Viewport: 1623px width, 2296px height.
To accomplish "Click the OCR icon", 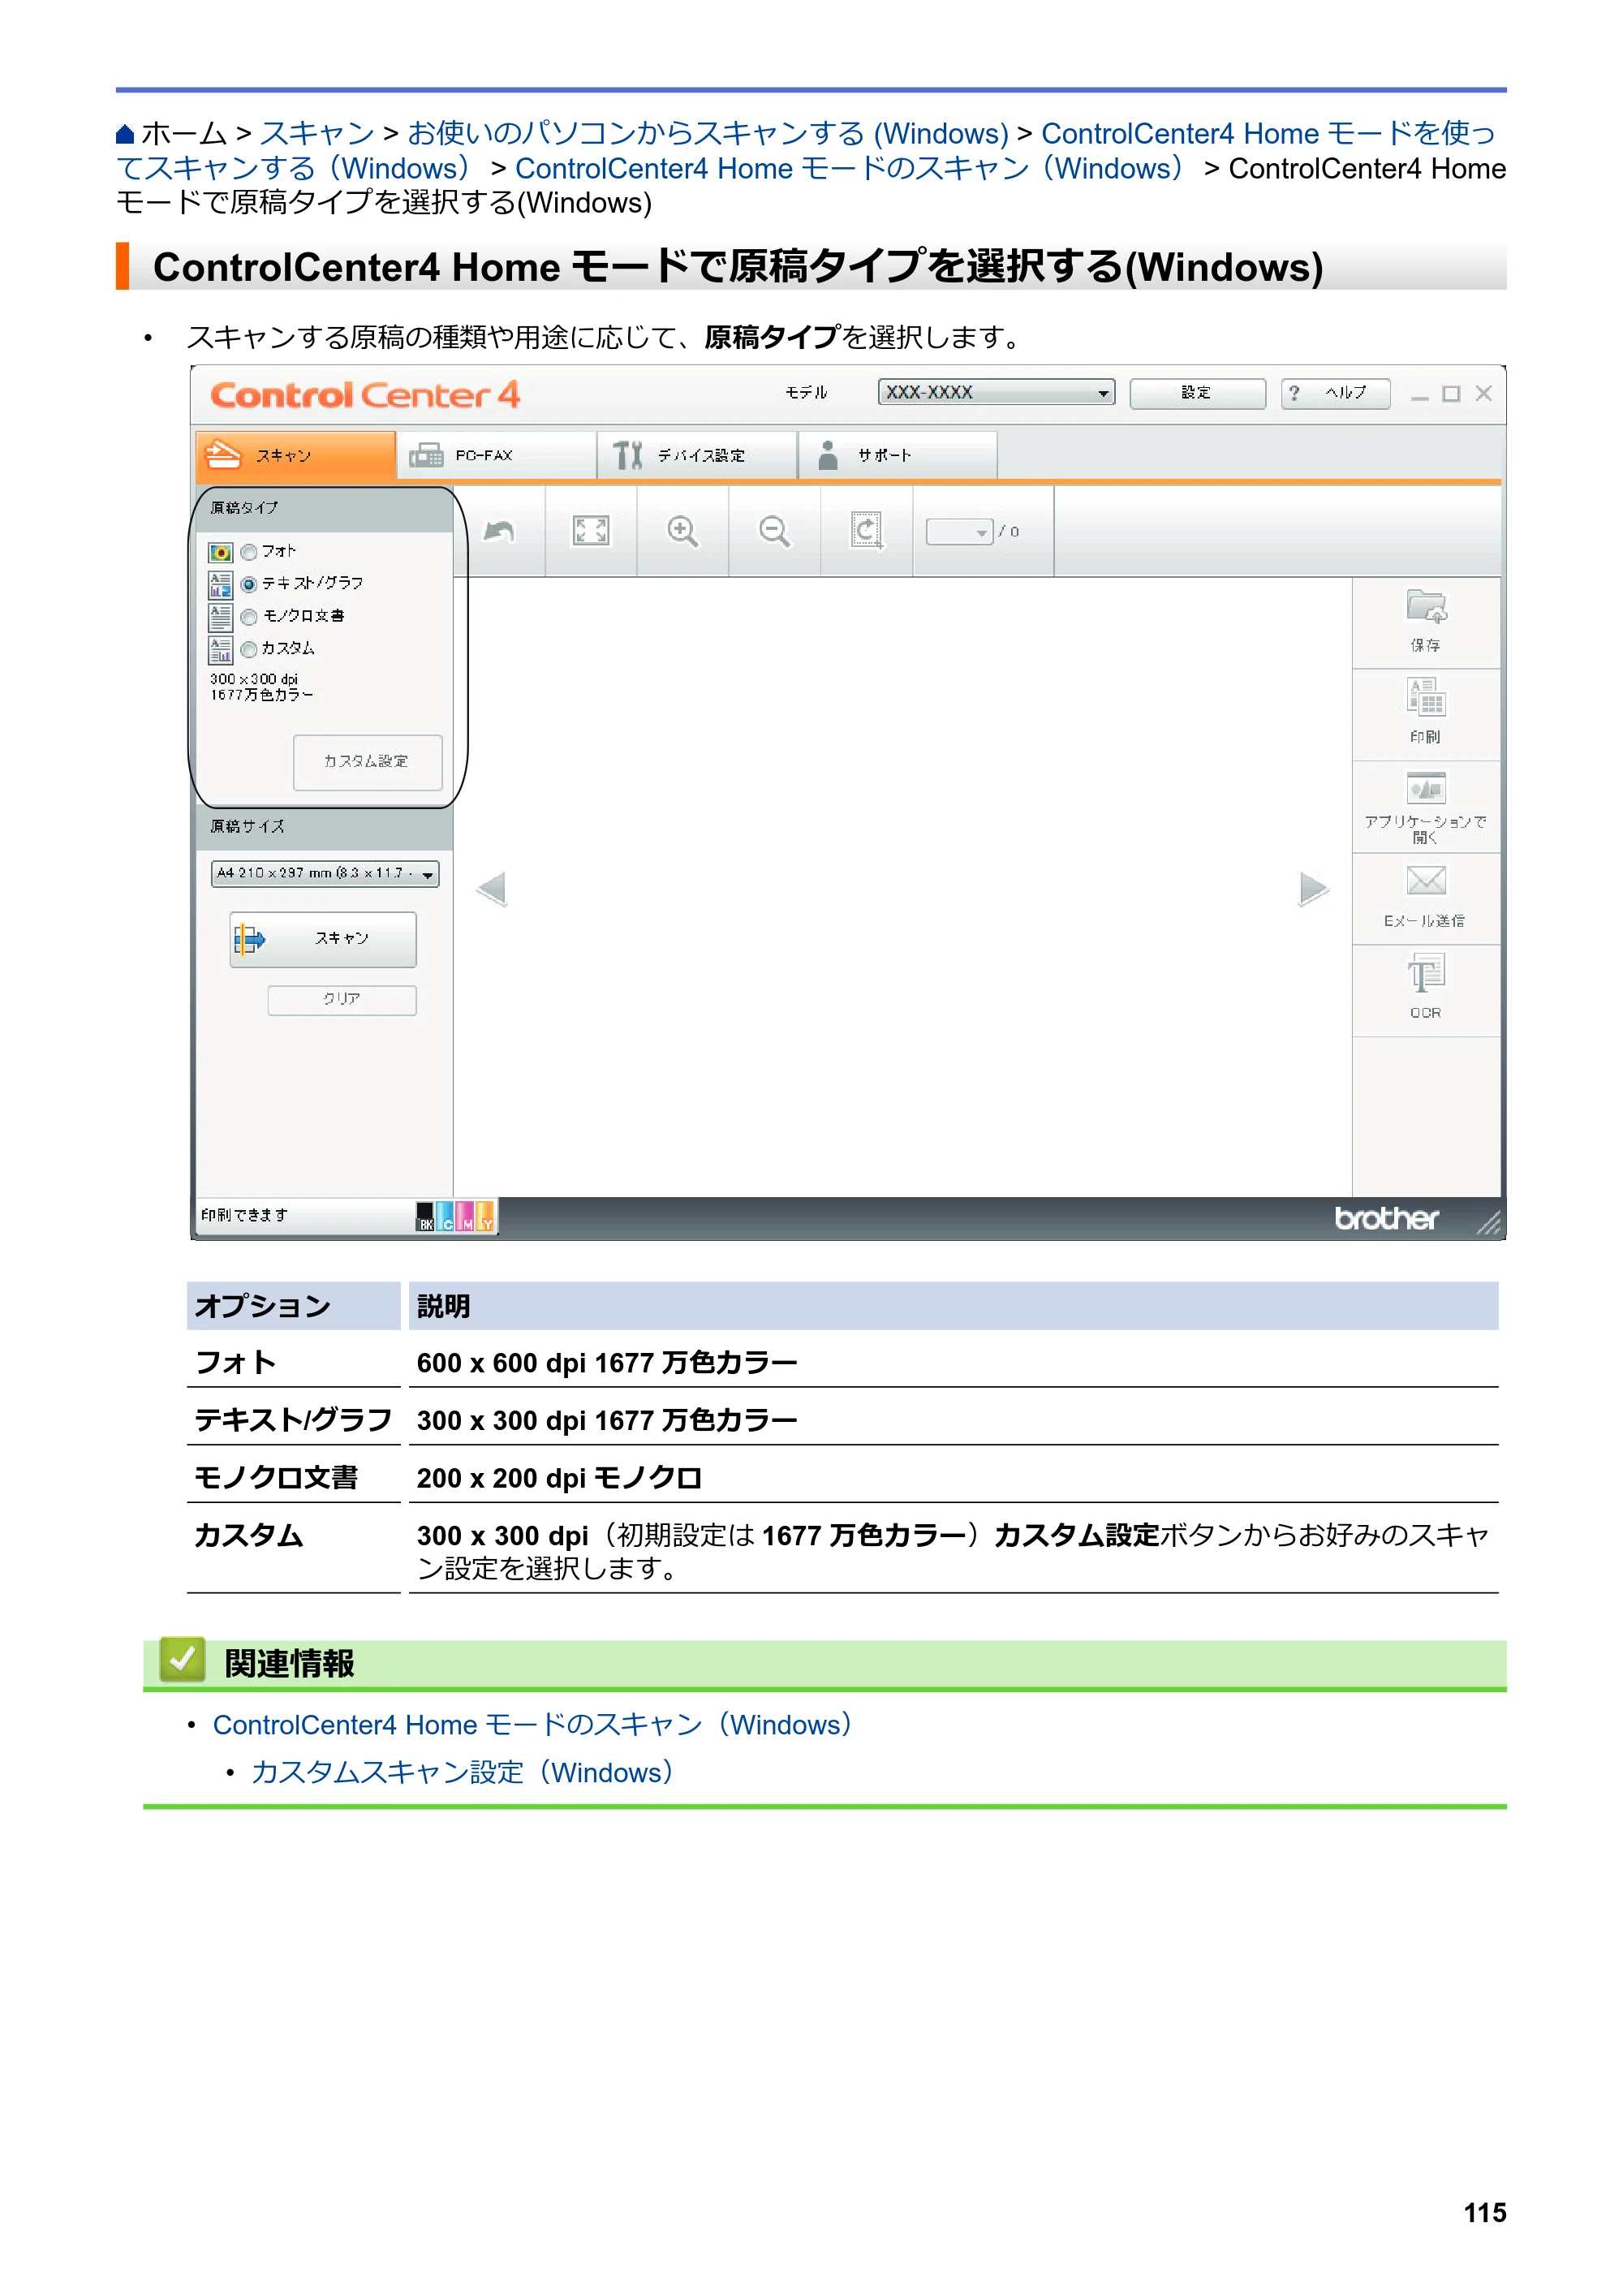I will (x=1426, y=973).
